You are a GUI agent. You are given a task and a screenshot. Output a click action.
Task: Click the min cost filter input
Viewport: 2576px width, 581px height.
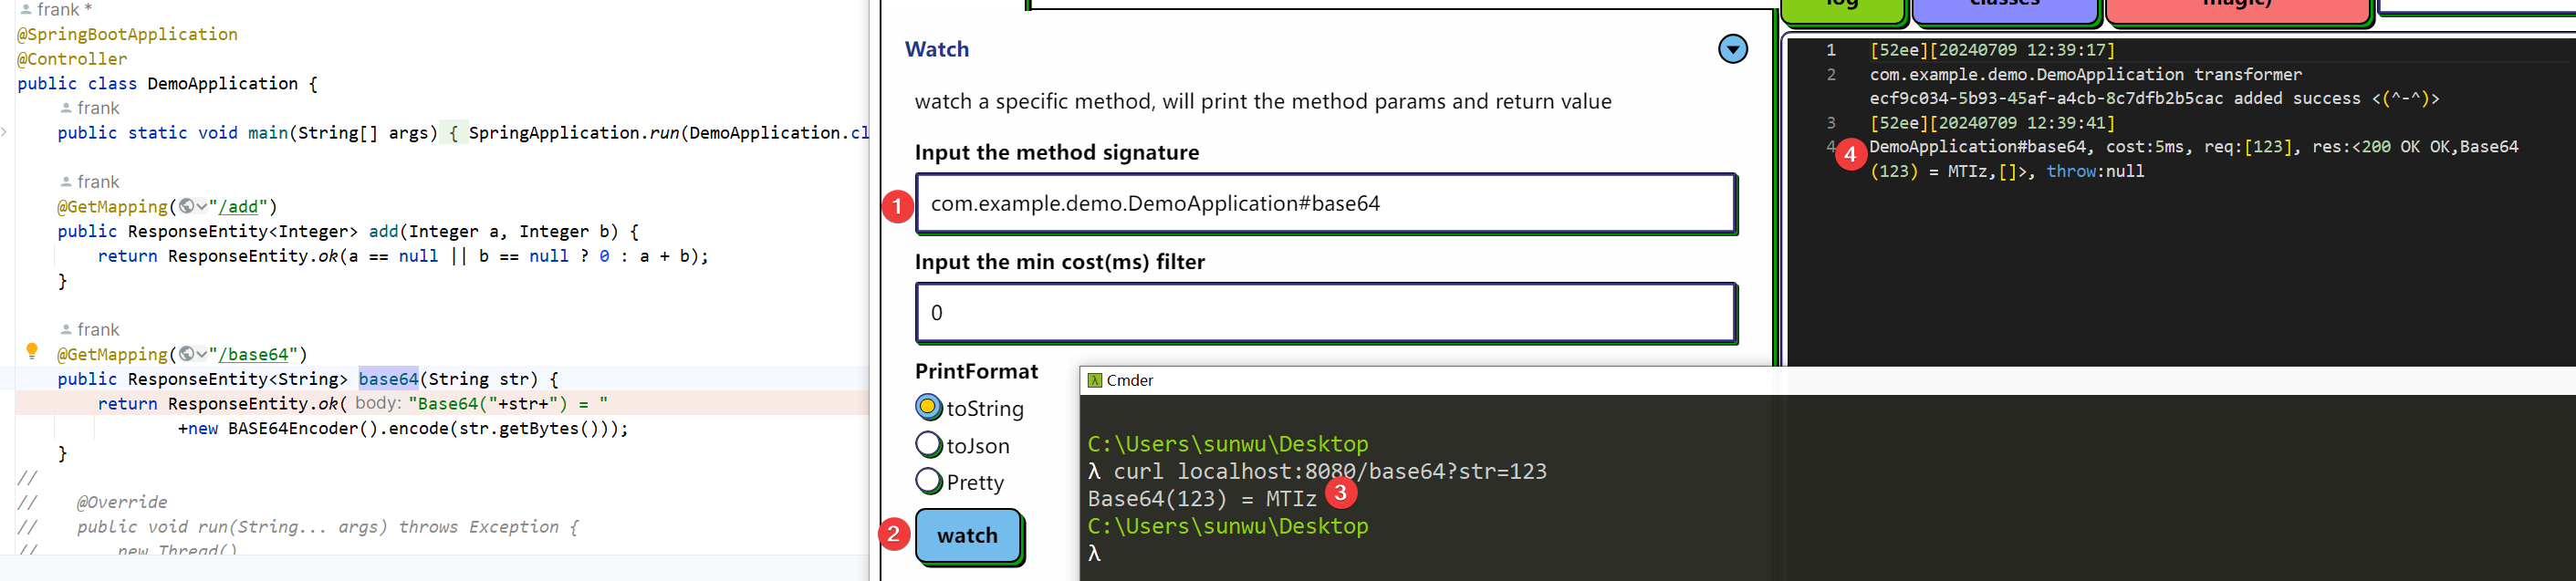point(1324,313)
